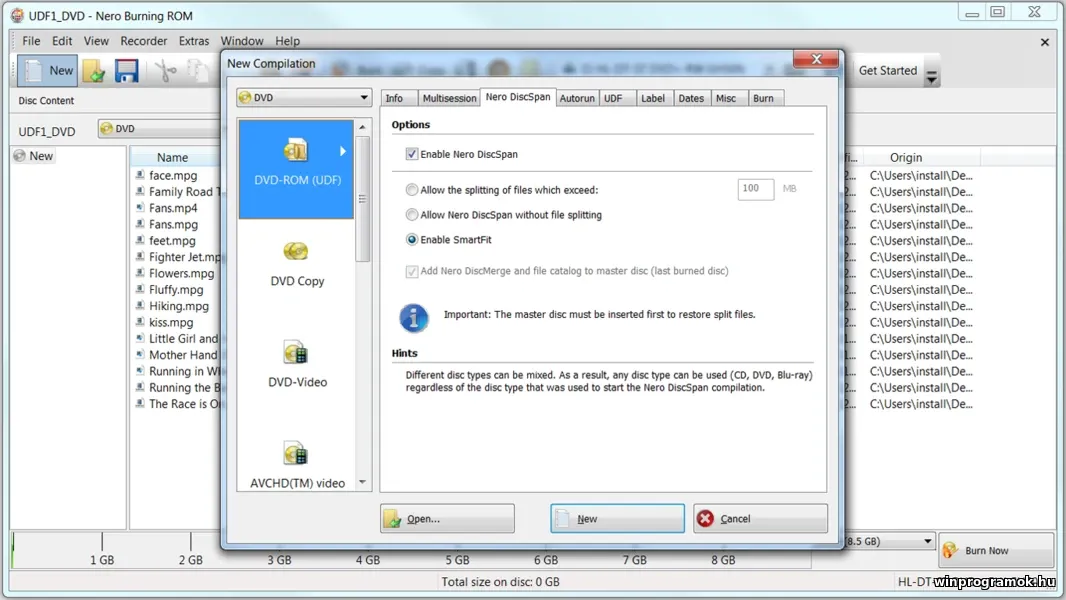Click the Save compilation floppy disk icon
The image size is (1066, 600).
126,70
